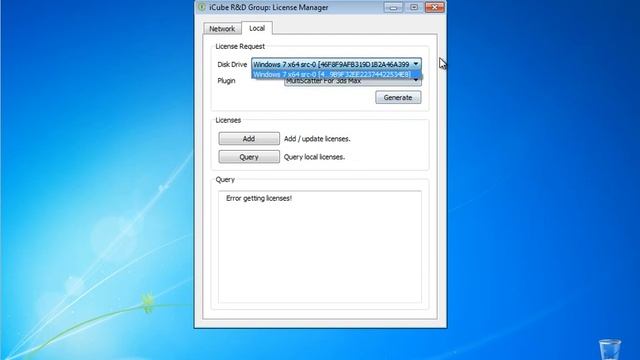The width and height of the screenshot is (640, 360).
Task: Click the Generate button
Action: [x=398, y=98]
